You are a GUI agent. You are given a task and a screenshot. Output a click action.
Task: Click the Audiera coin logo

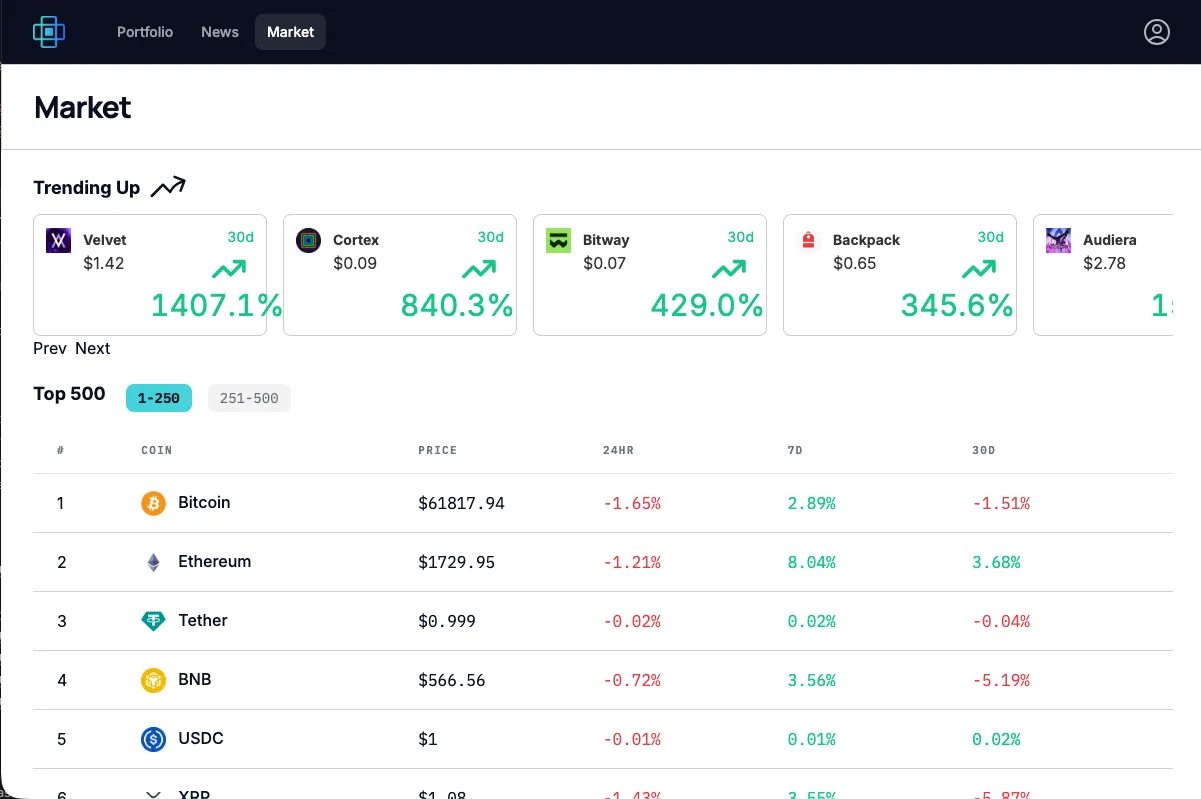pos(1058,240)
